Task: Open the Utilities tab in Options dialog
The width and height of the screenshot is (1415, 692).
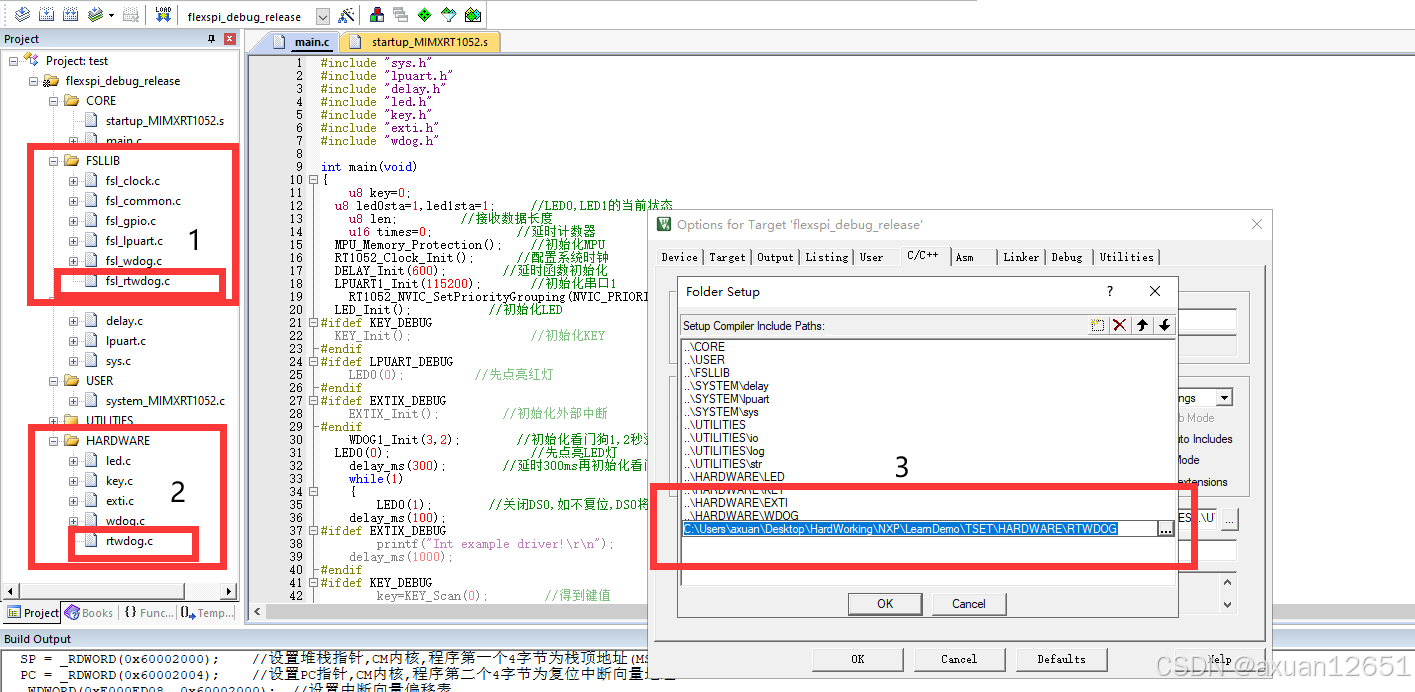Action: [1126, 257]
